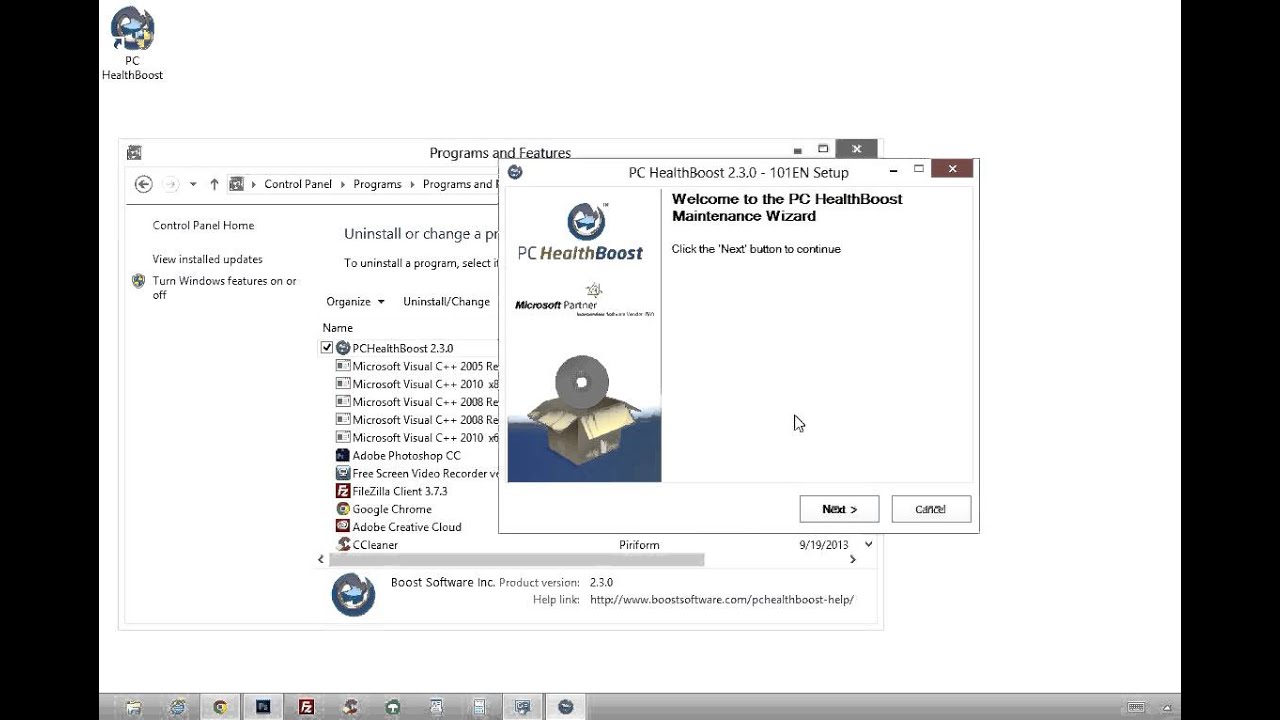Select the Google Chrome list icon
The image size is (1280, 720).
[x=343, y=509]
